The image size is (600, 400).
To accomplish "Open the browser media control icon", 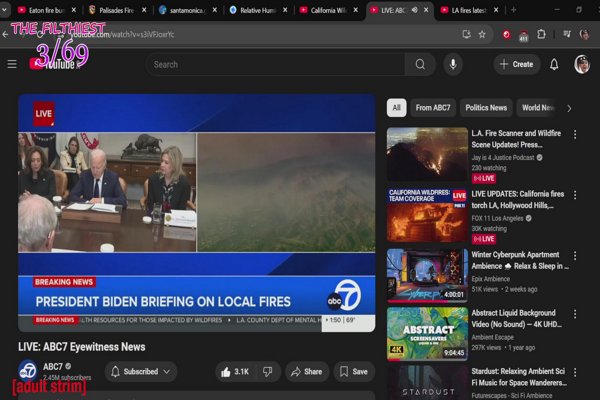I will coord(567,34).
